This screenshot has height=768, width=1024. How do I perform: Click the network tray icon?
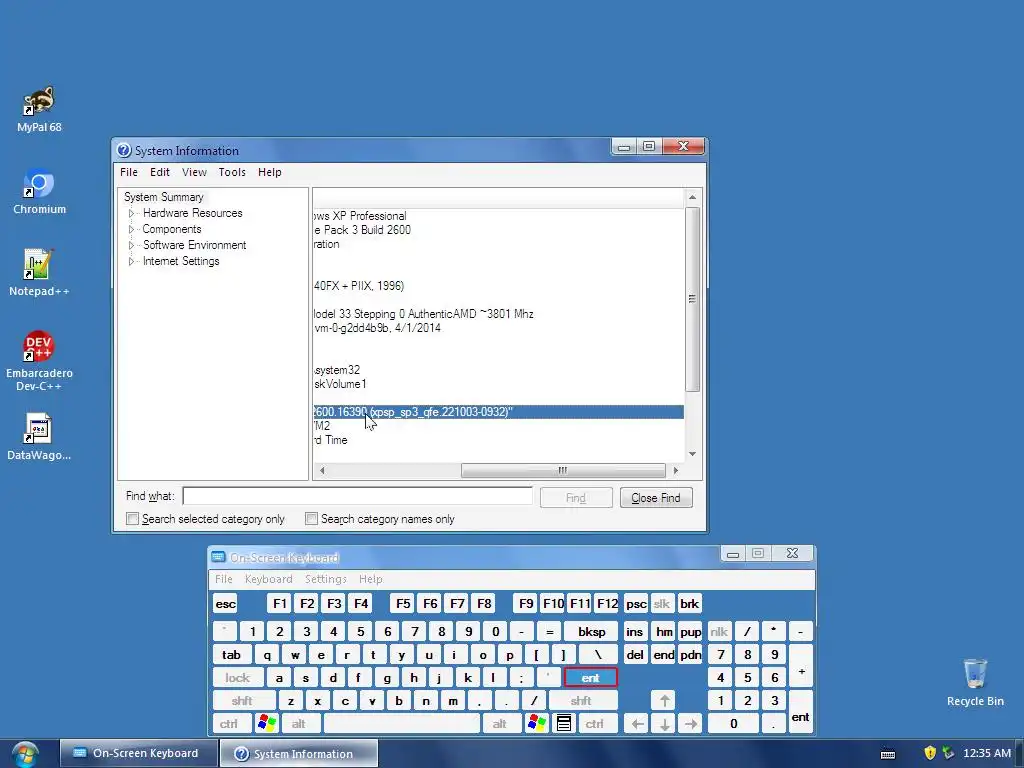tap(948, 753)
